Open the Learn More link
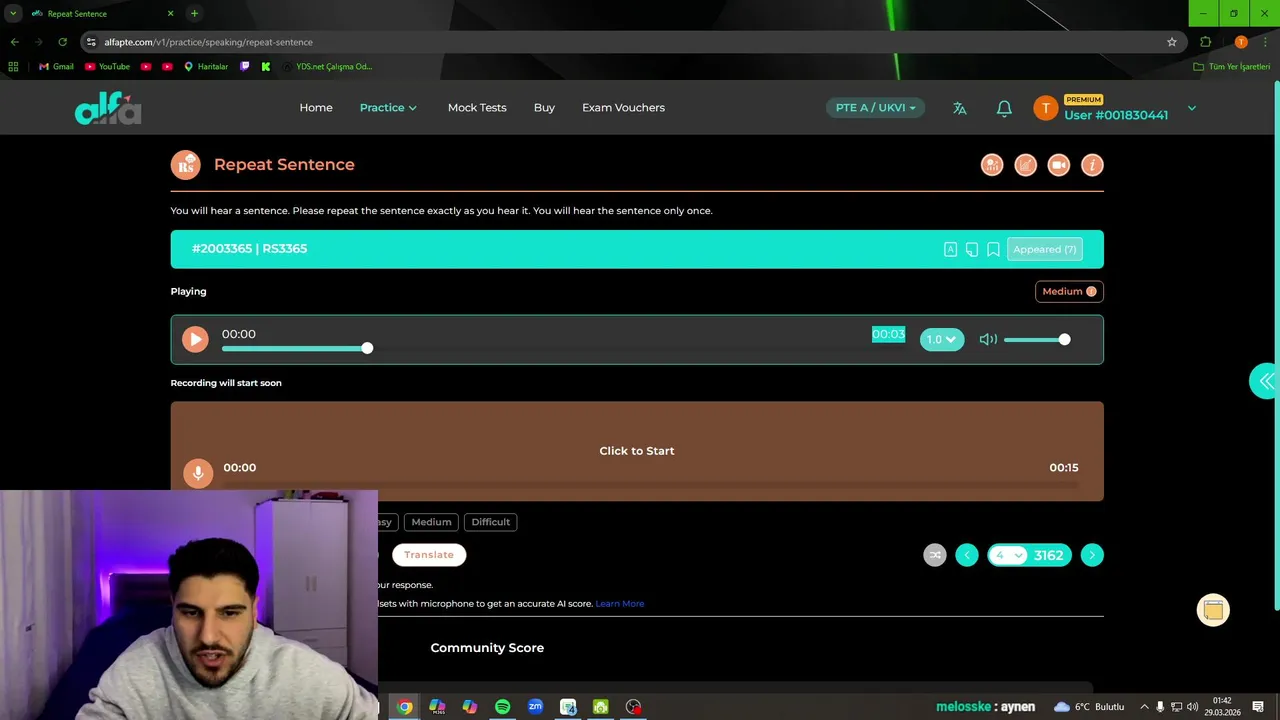1280x720 pixels. click(x=620, y=604)
